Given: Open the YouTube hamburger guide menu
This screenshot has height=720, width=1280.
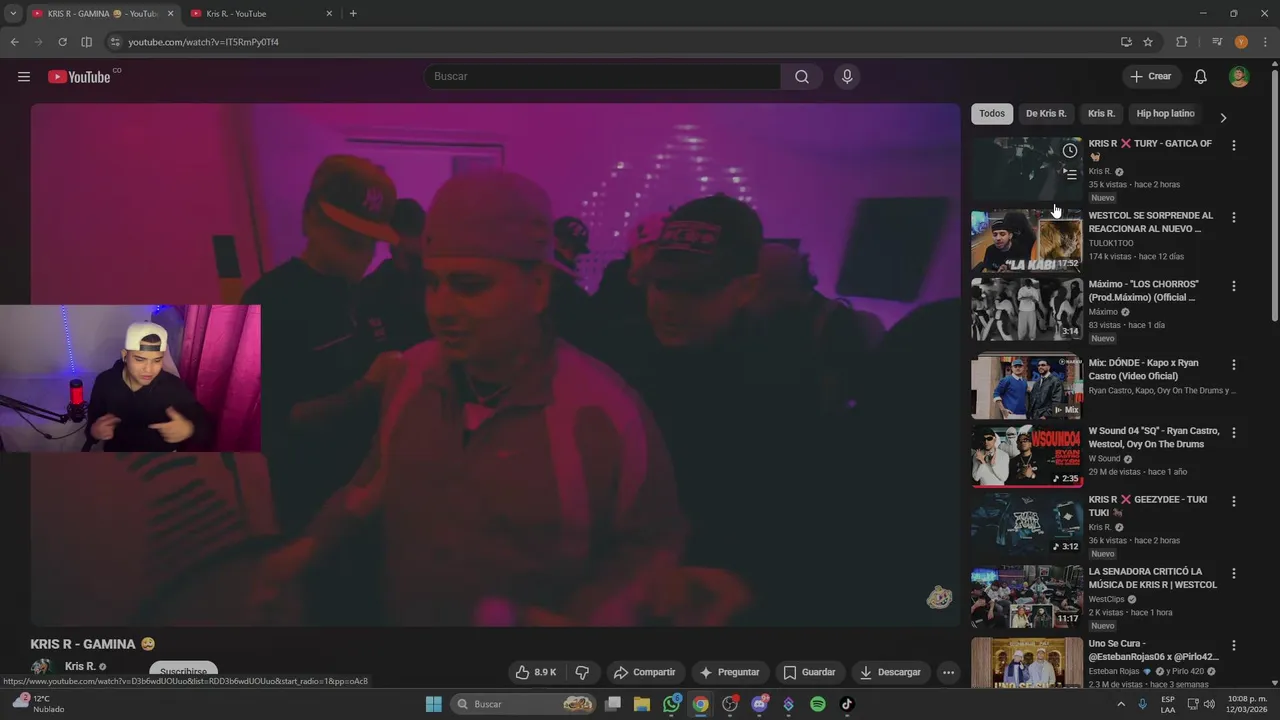Looking at the screenshot, I should click(24, 77).
